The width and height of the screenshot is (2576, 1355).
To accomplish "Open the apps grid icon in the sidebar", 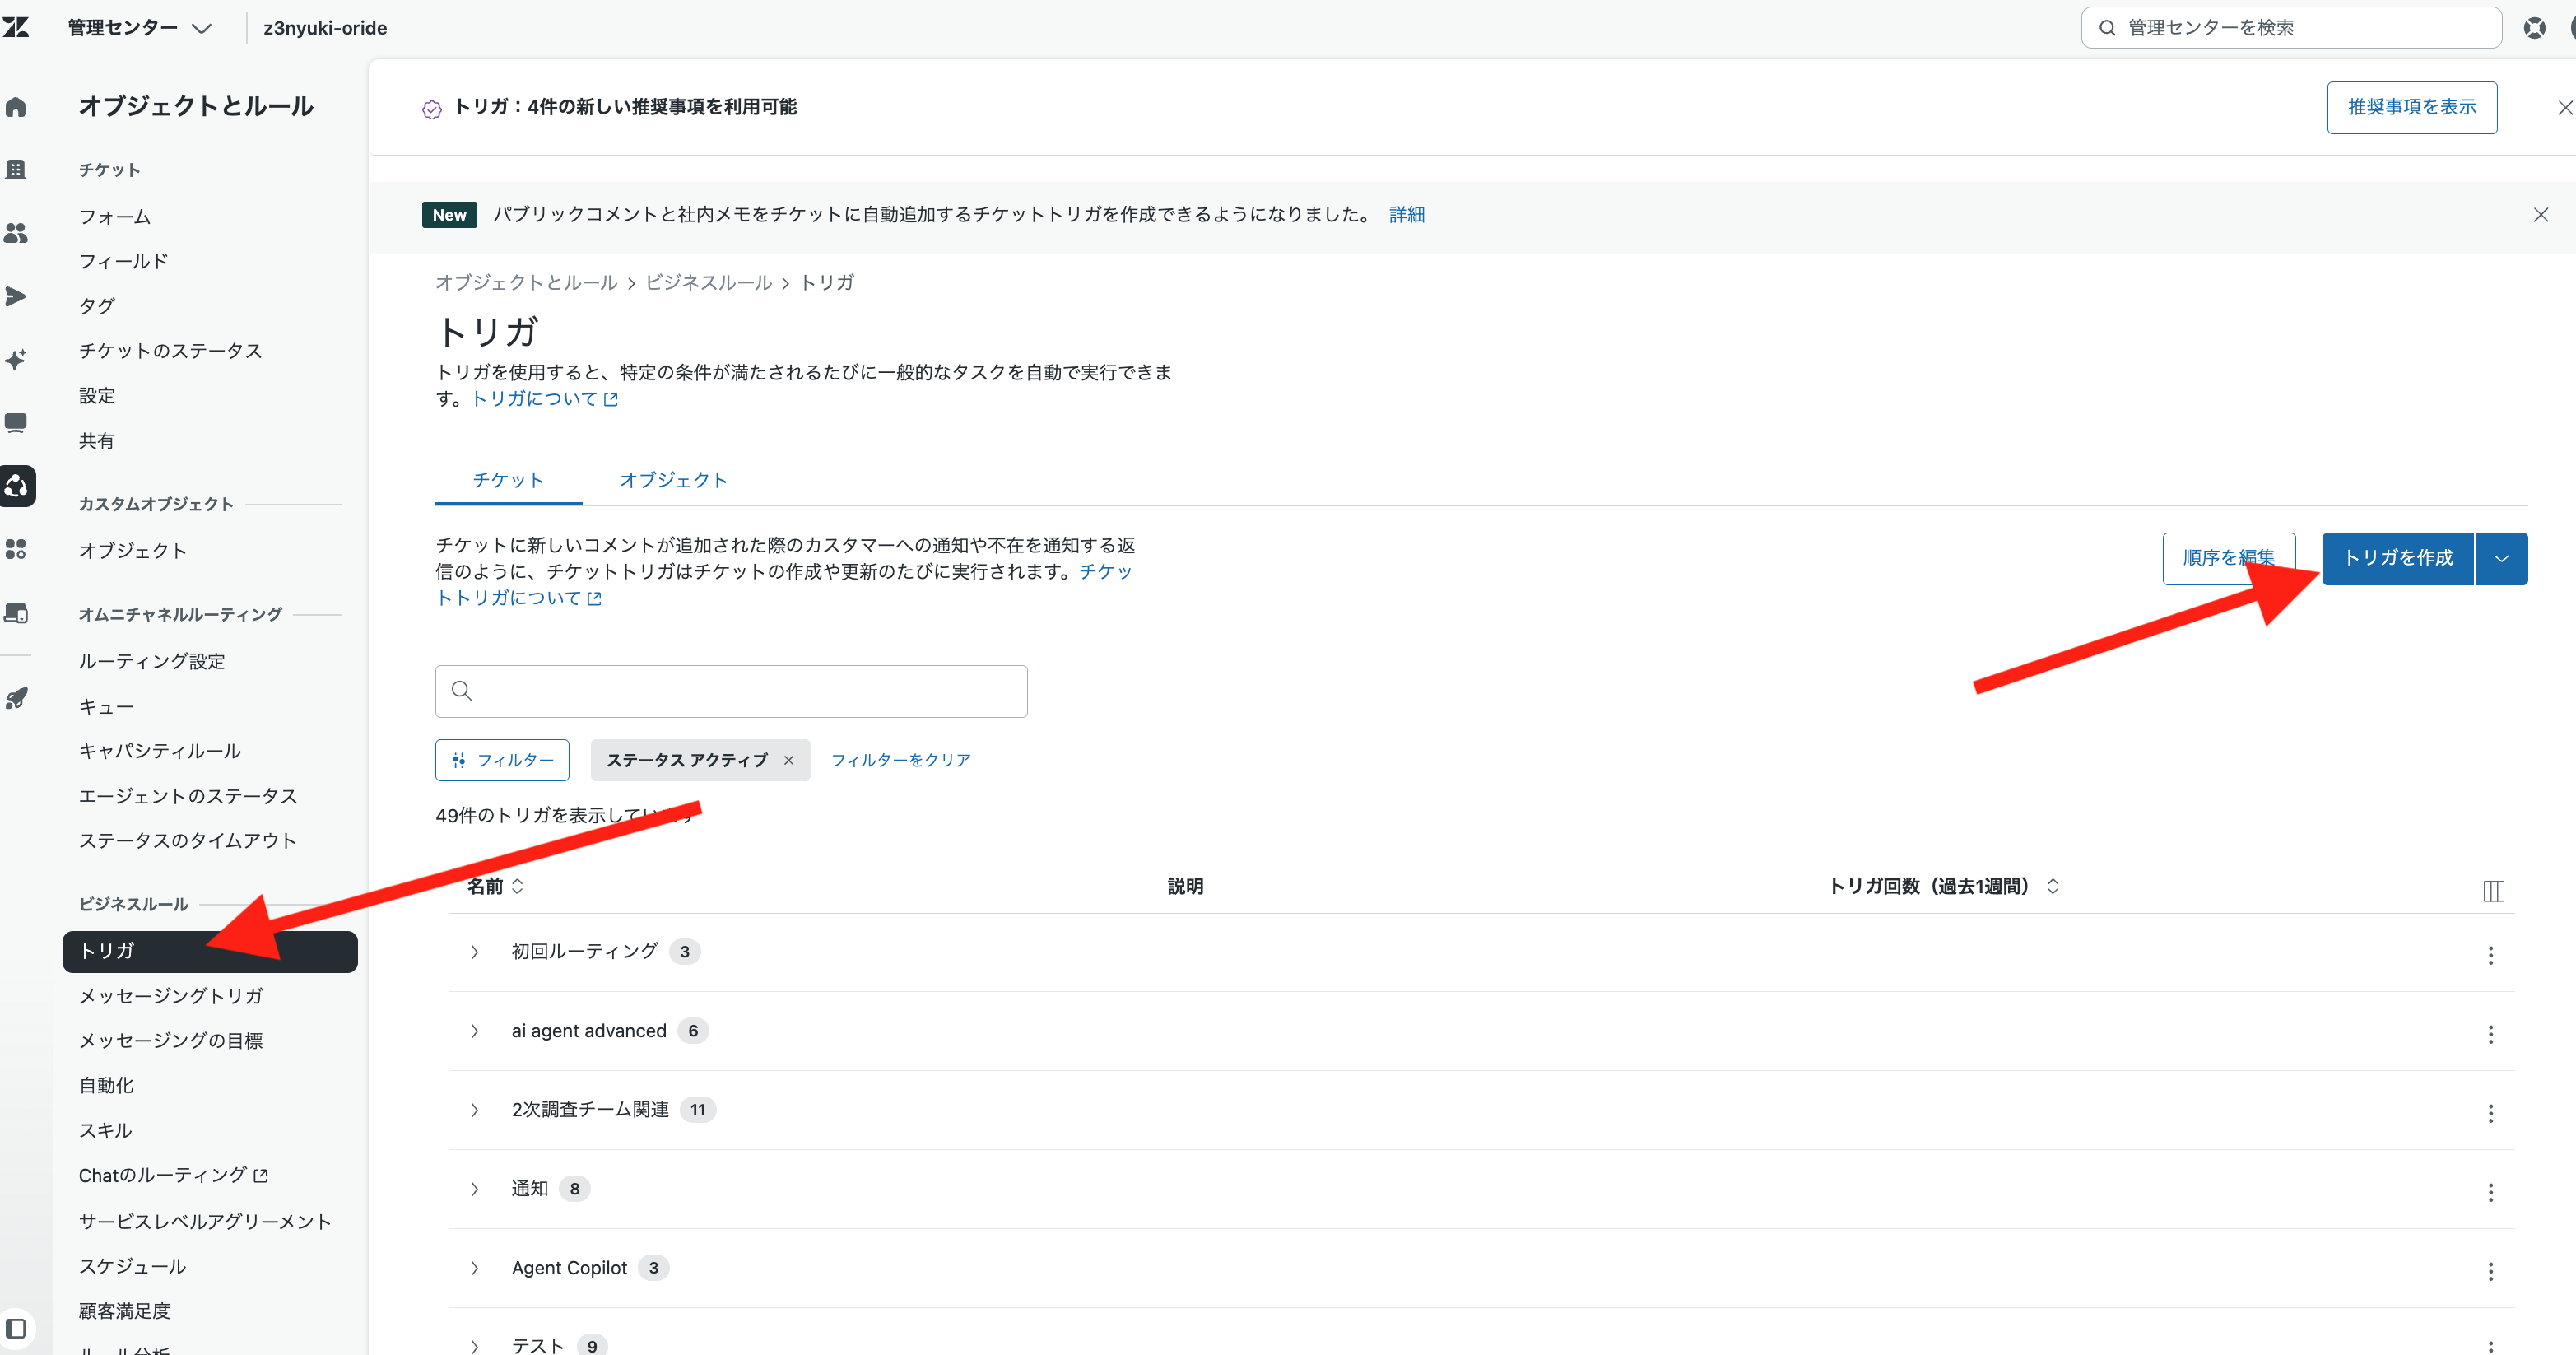I will pos(16,549).
